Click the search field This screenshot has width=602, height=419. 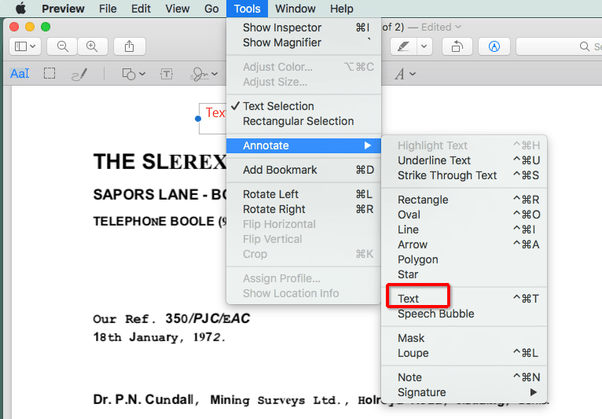click(559, 46)
